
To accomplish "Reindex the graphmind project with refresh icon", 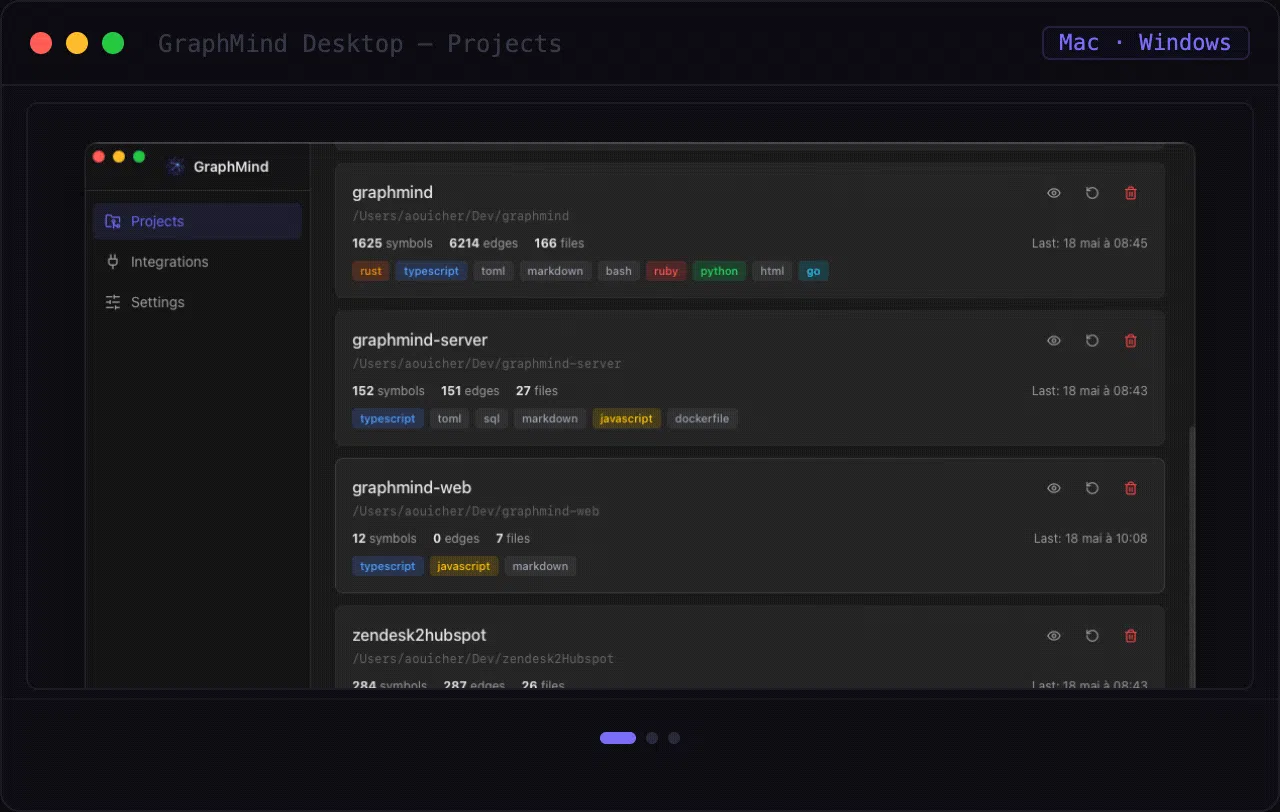I will [x=1092, y=193].
